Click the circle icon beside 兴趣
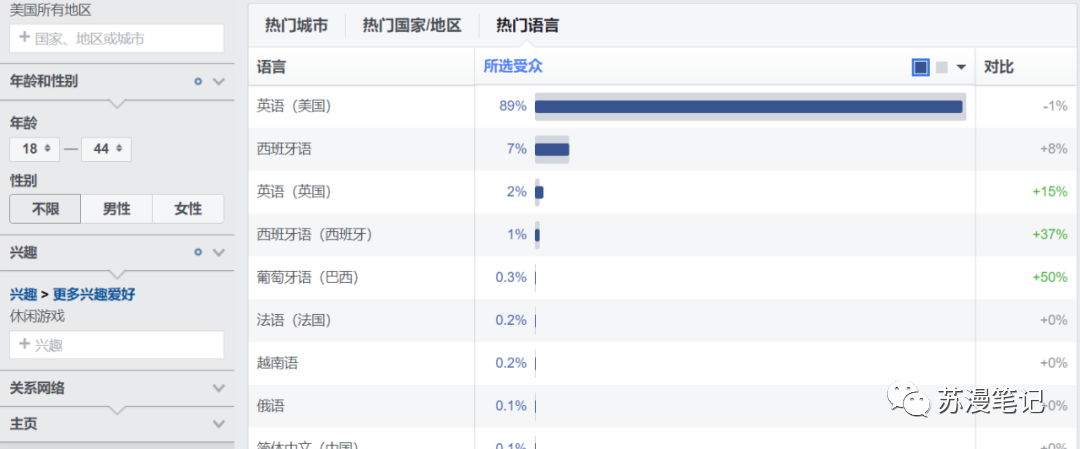The image size is (1080, 449). 198,252
